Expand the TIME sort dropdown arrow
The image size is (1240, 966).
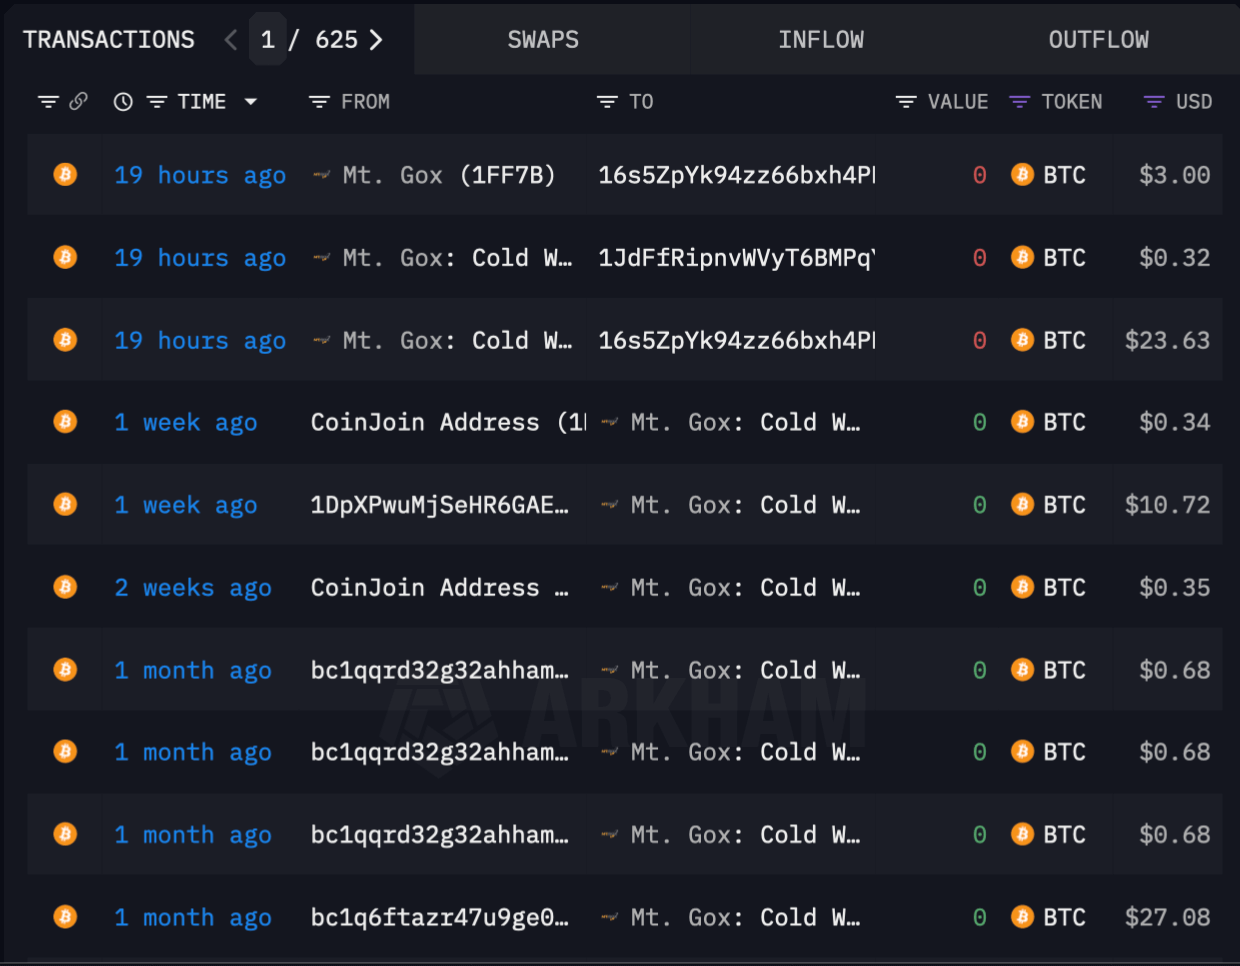click(x=250, y=102)
